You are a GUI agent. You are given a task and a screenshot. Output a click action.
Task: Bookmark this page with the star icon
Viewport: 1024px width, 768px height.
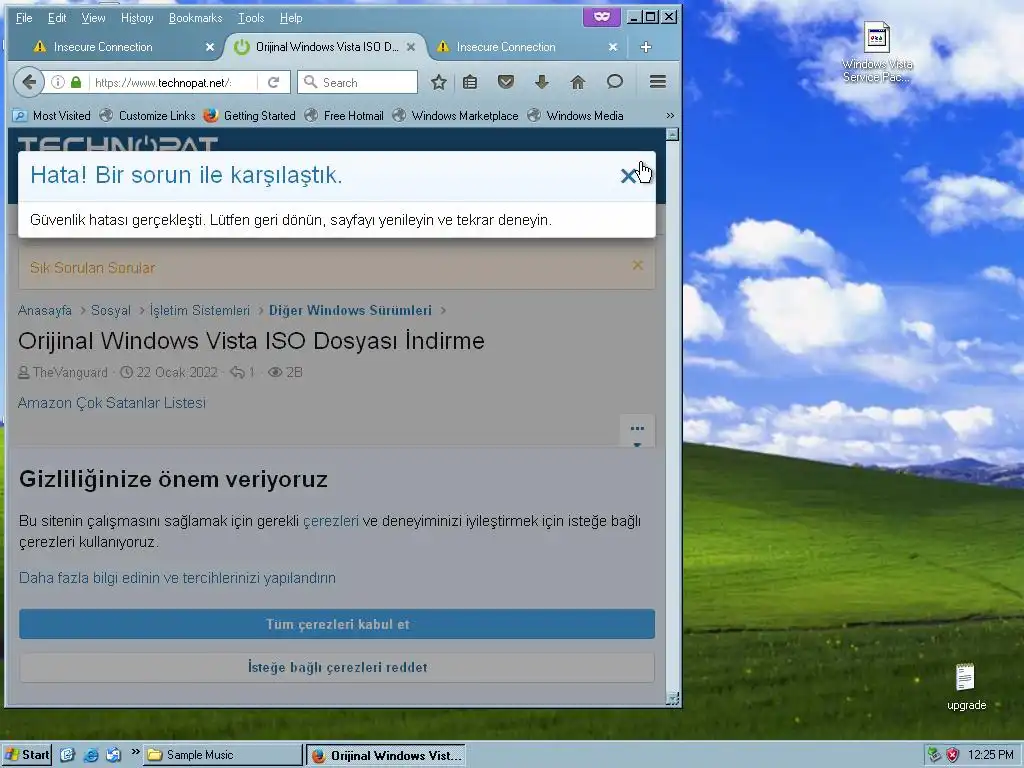(439, 82)
